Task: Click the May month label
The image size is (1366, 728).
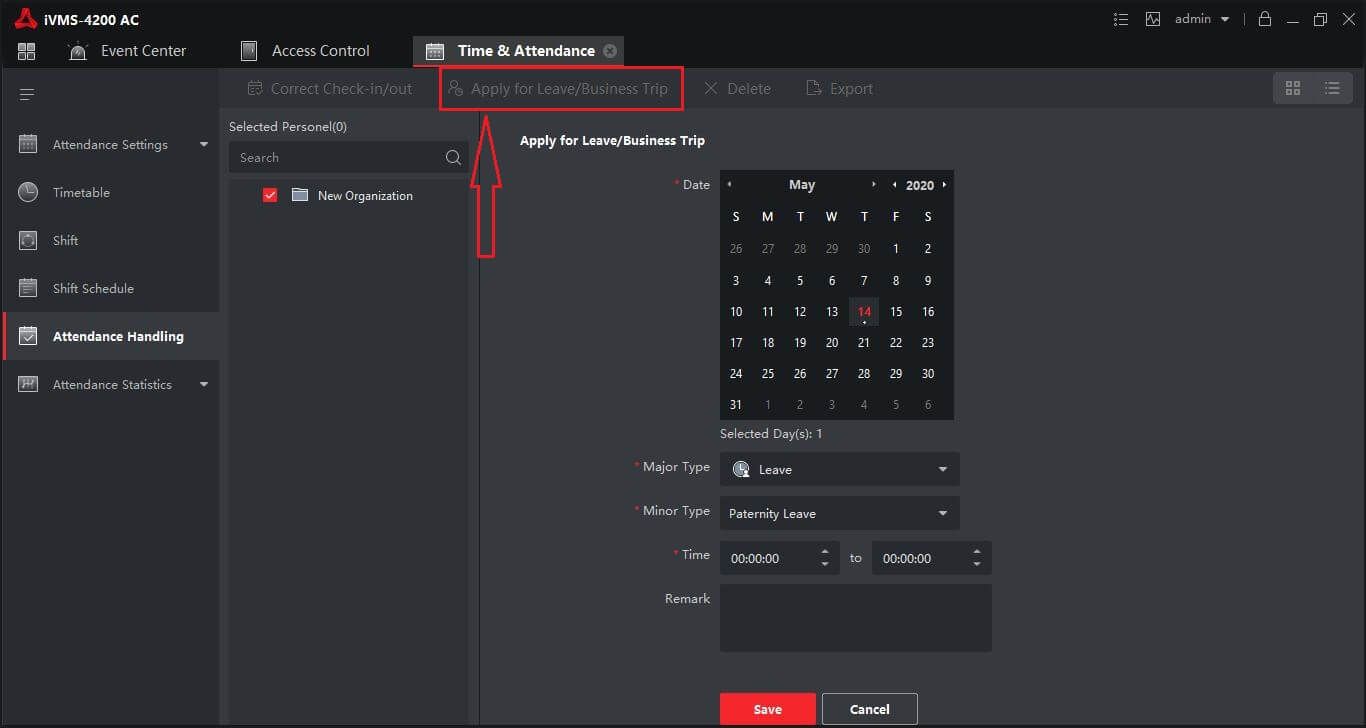Action: 802,185
